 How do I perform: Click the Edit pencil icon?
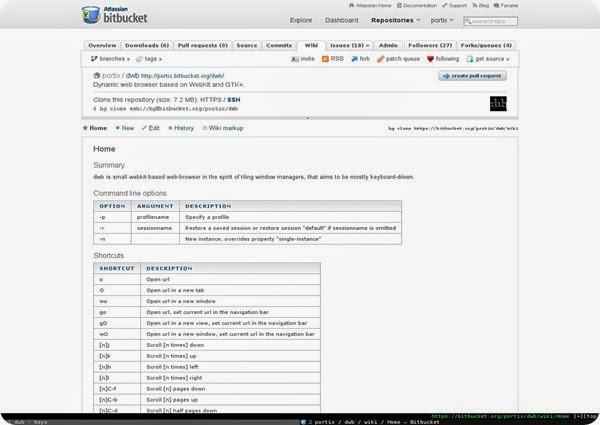144,128
